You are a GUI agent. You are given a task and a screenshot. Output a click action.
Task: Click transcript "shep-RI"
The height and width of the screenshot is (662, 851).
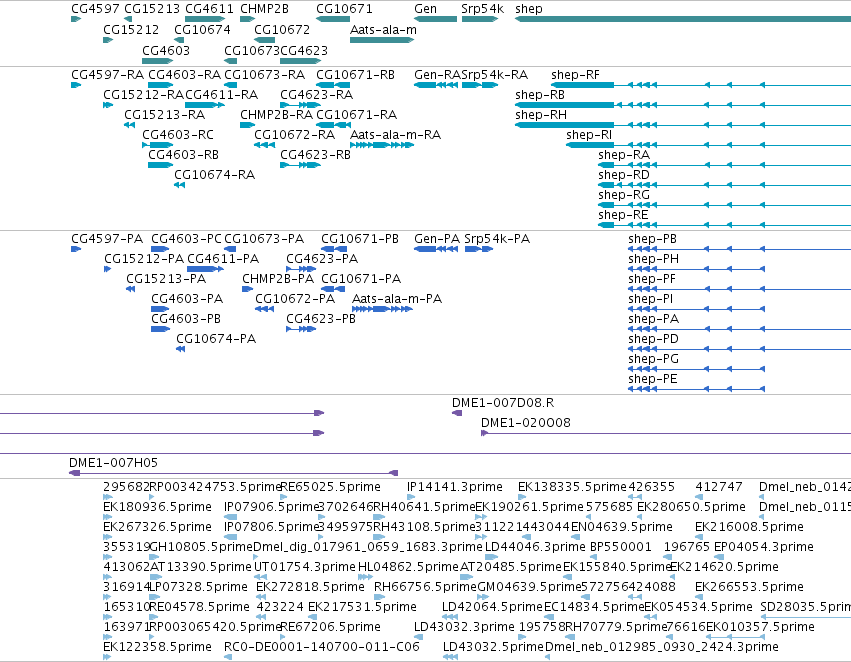(589, 135)
